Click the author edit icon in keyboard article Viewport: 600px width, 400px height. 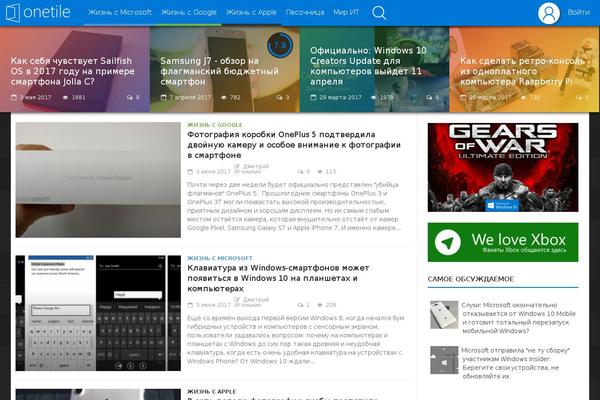coord(237,299)
